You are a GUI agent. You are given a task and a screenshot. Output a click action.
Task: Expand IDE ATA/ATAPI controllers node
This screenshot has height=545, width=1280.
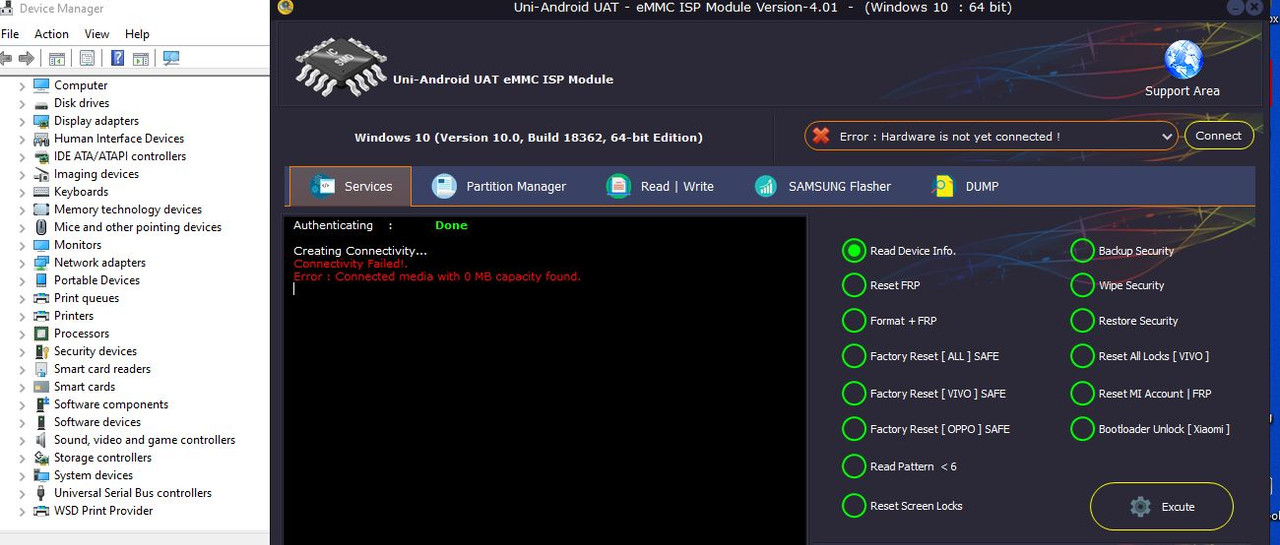22,157
